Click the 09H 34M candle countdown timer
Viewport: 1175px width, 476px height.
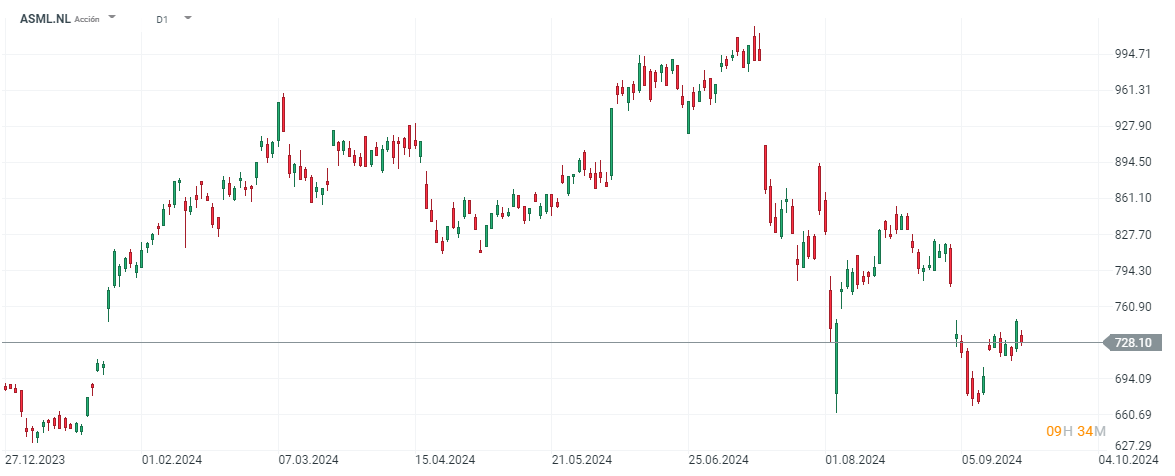pyautogui.click(x=1075, y=431)
